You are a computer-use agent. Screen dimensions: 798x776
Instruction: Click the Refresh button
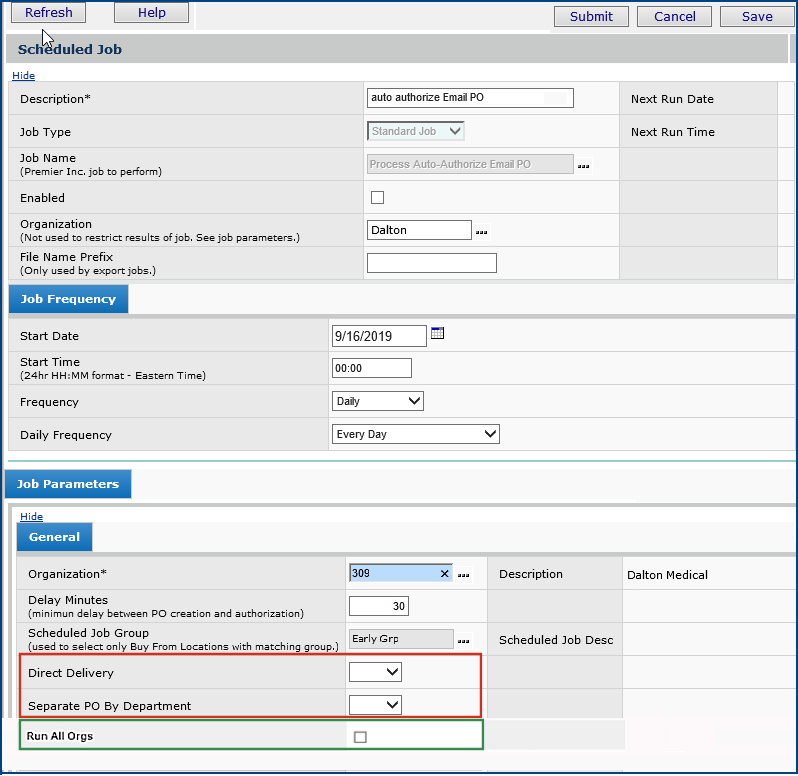(48, 12)
